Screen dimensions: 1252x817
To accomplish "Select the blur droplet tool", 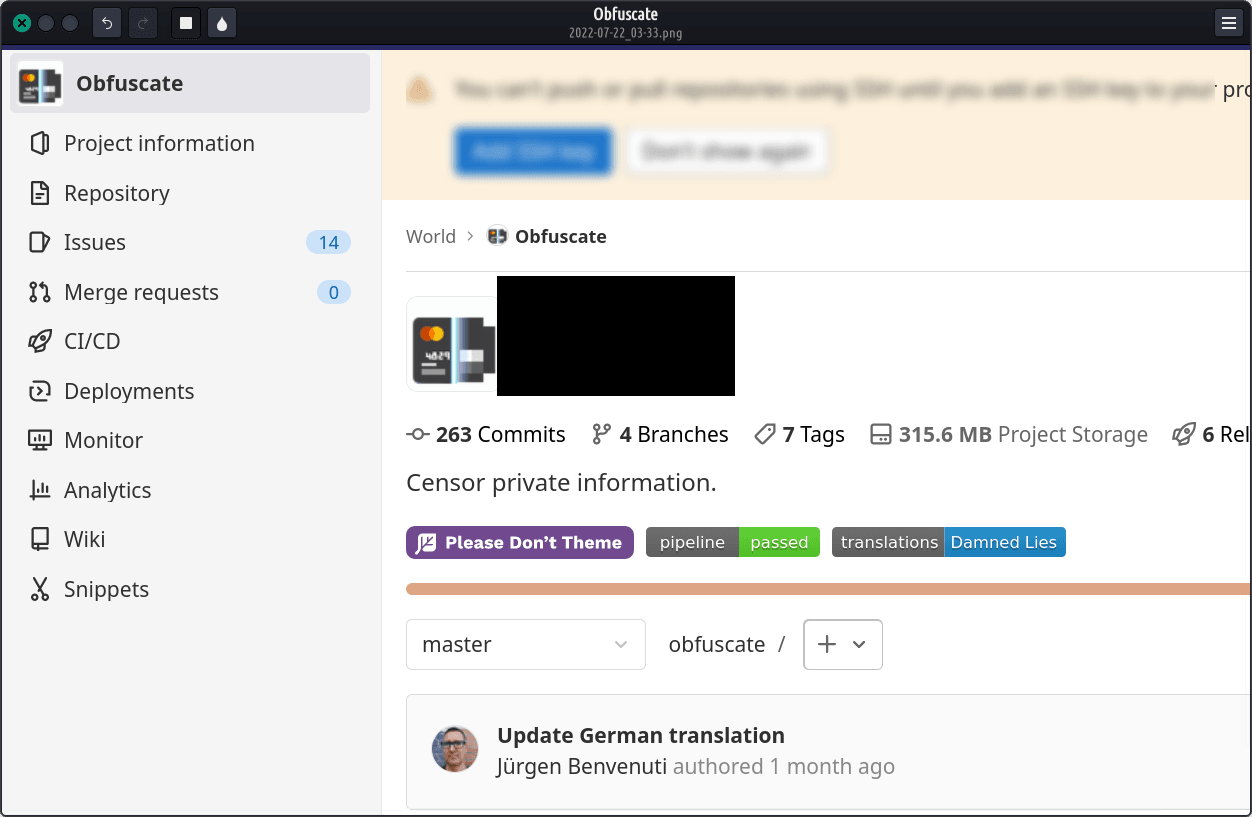I will tap(222, 23).
